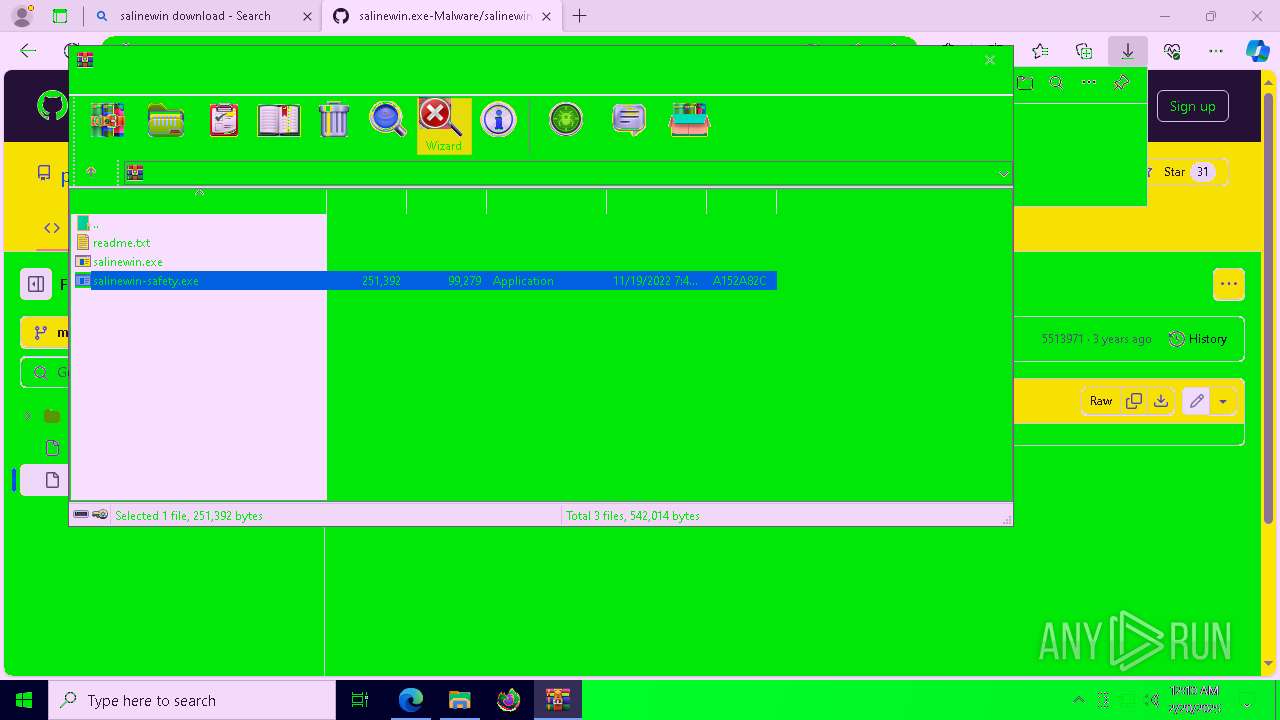This screenshot has width=1280, height=720.
Task: Click the View file book icon
Action: [278, 120]
